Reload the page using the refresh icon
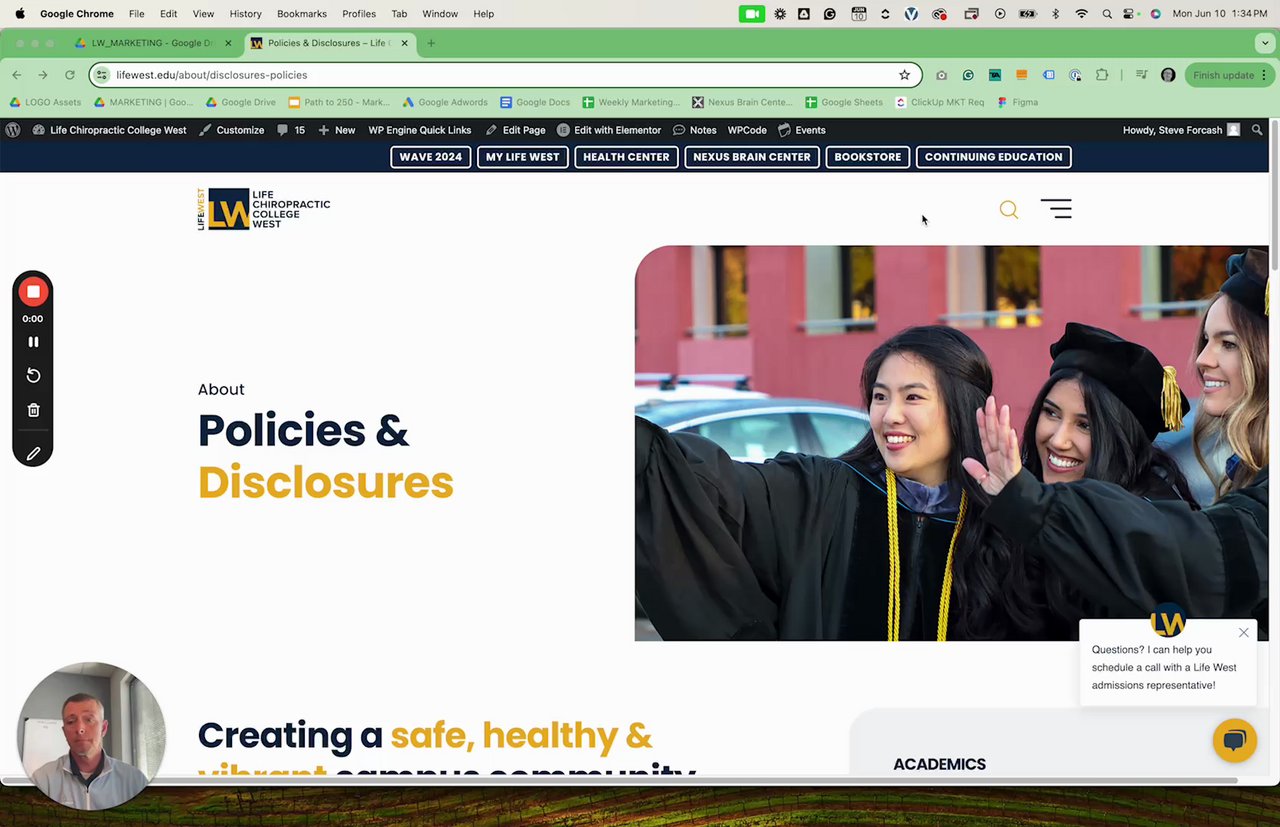Viewport: 1280px width, 827px height. (x=70, y=75)
